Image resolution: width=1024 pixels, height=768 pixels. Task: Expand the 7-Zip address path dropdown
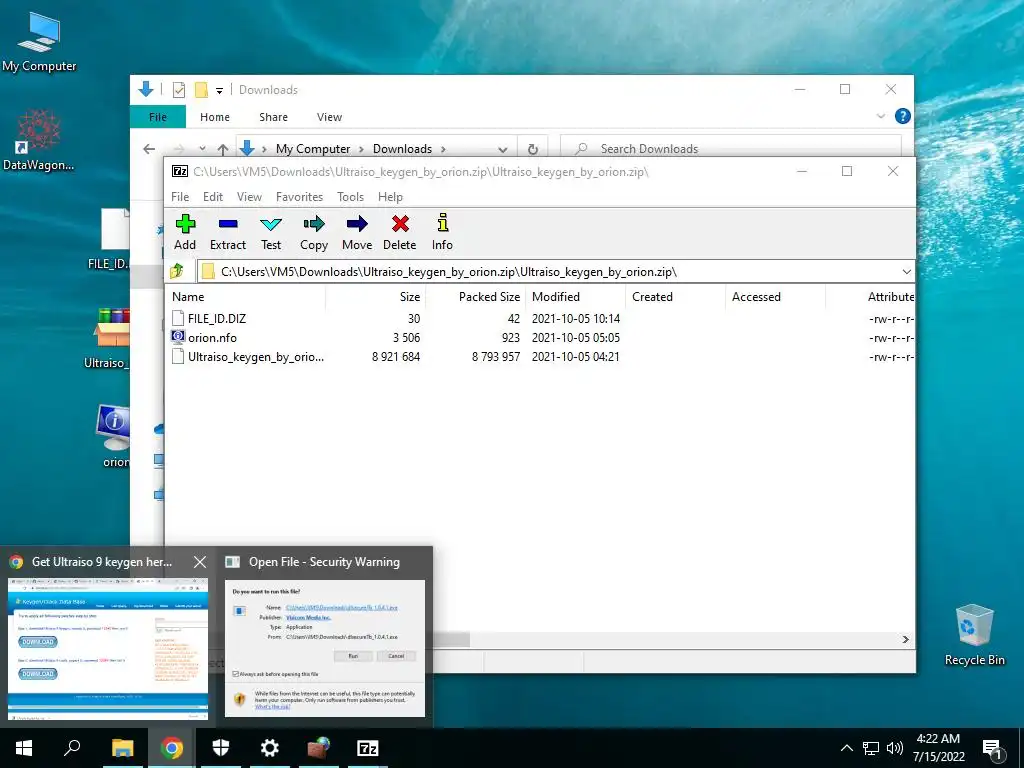click(906, 272)
